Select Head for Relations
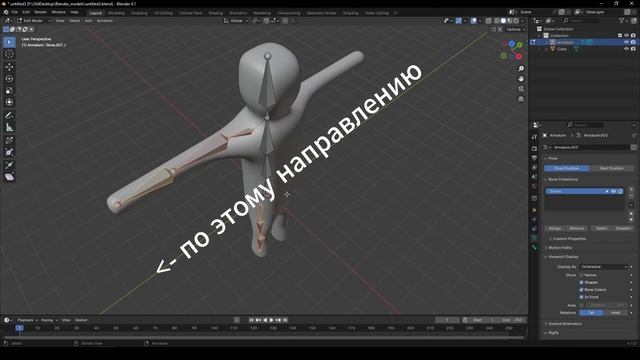 tap(615, 313)
